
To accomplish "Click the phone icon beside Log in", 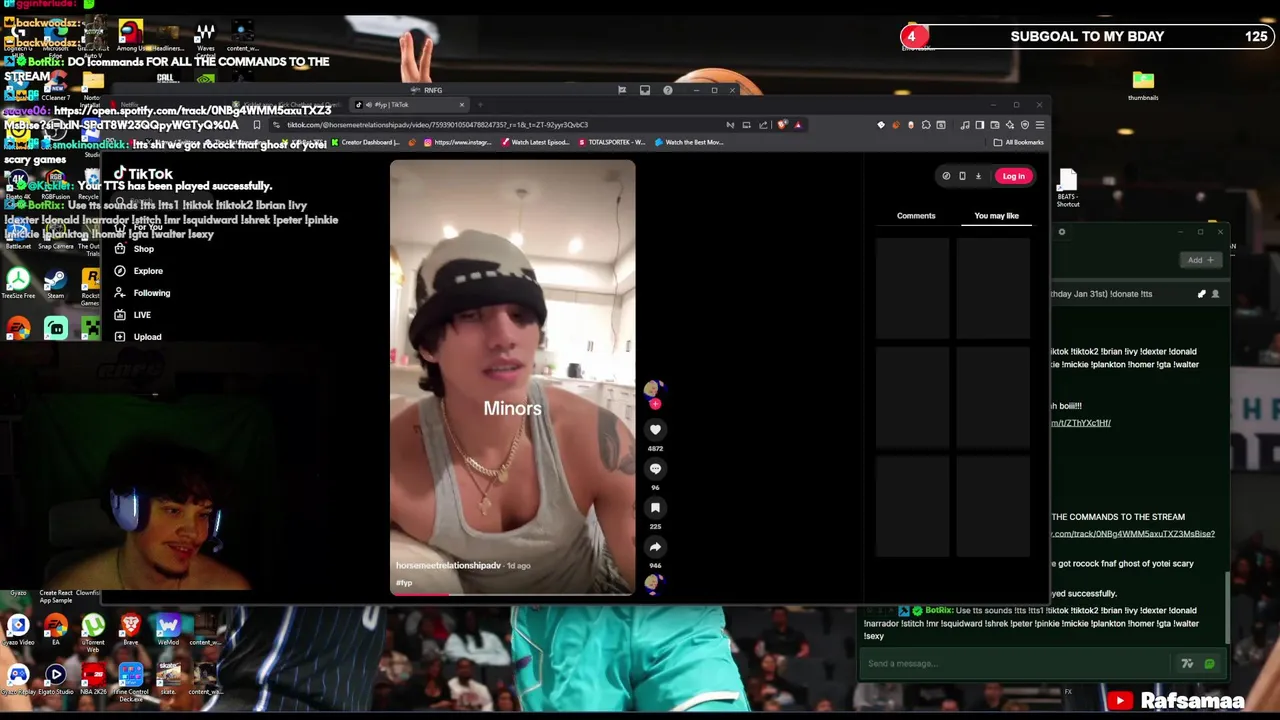I will (x=962, y=176).
